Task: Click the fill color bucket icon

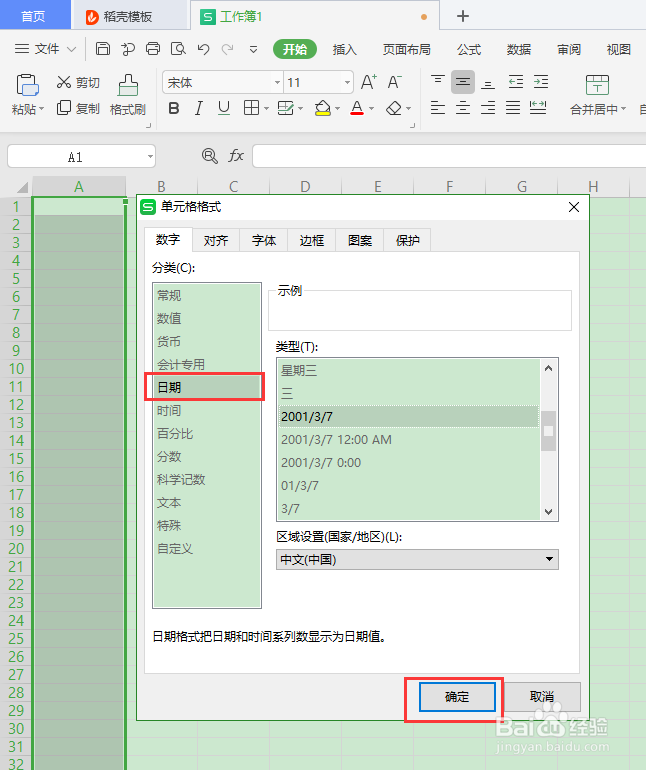Action: pyautogui.click(x=323, y=108)
